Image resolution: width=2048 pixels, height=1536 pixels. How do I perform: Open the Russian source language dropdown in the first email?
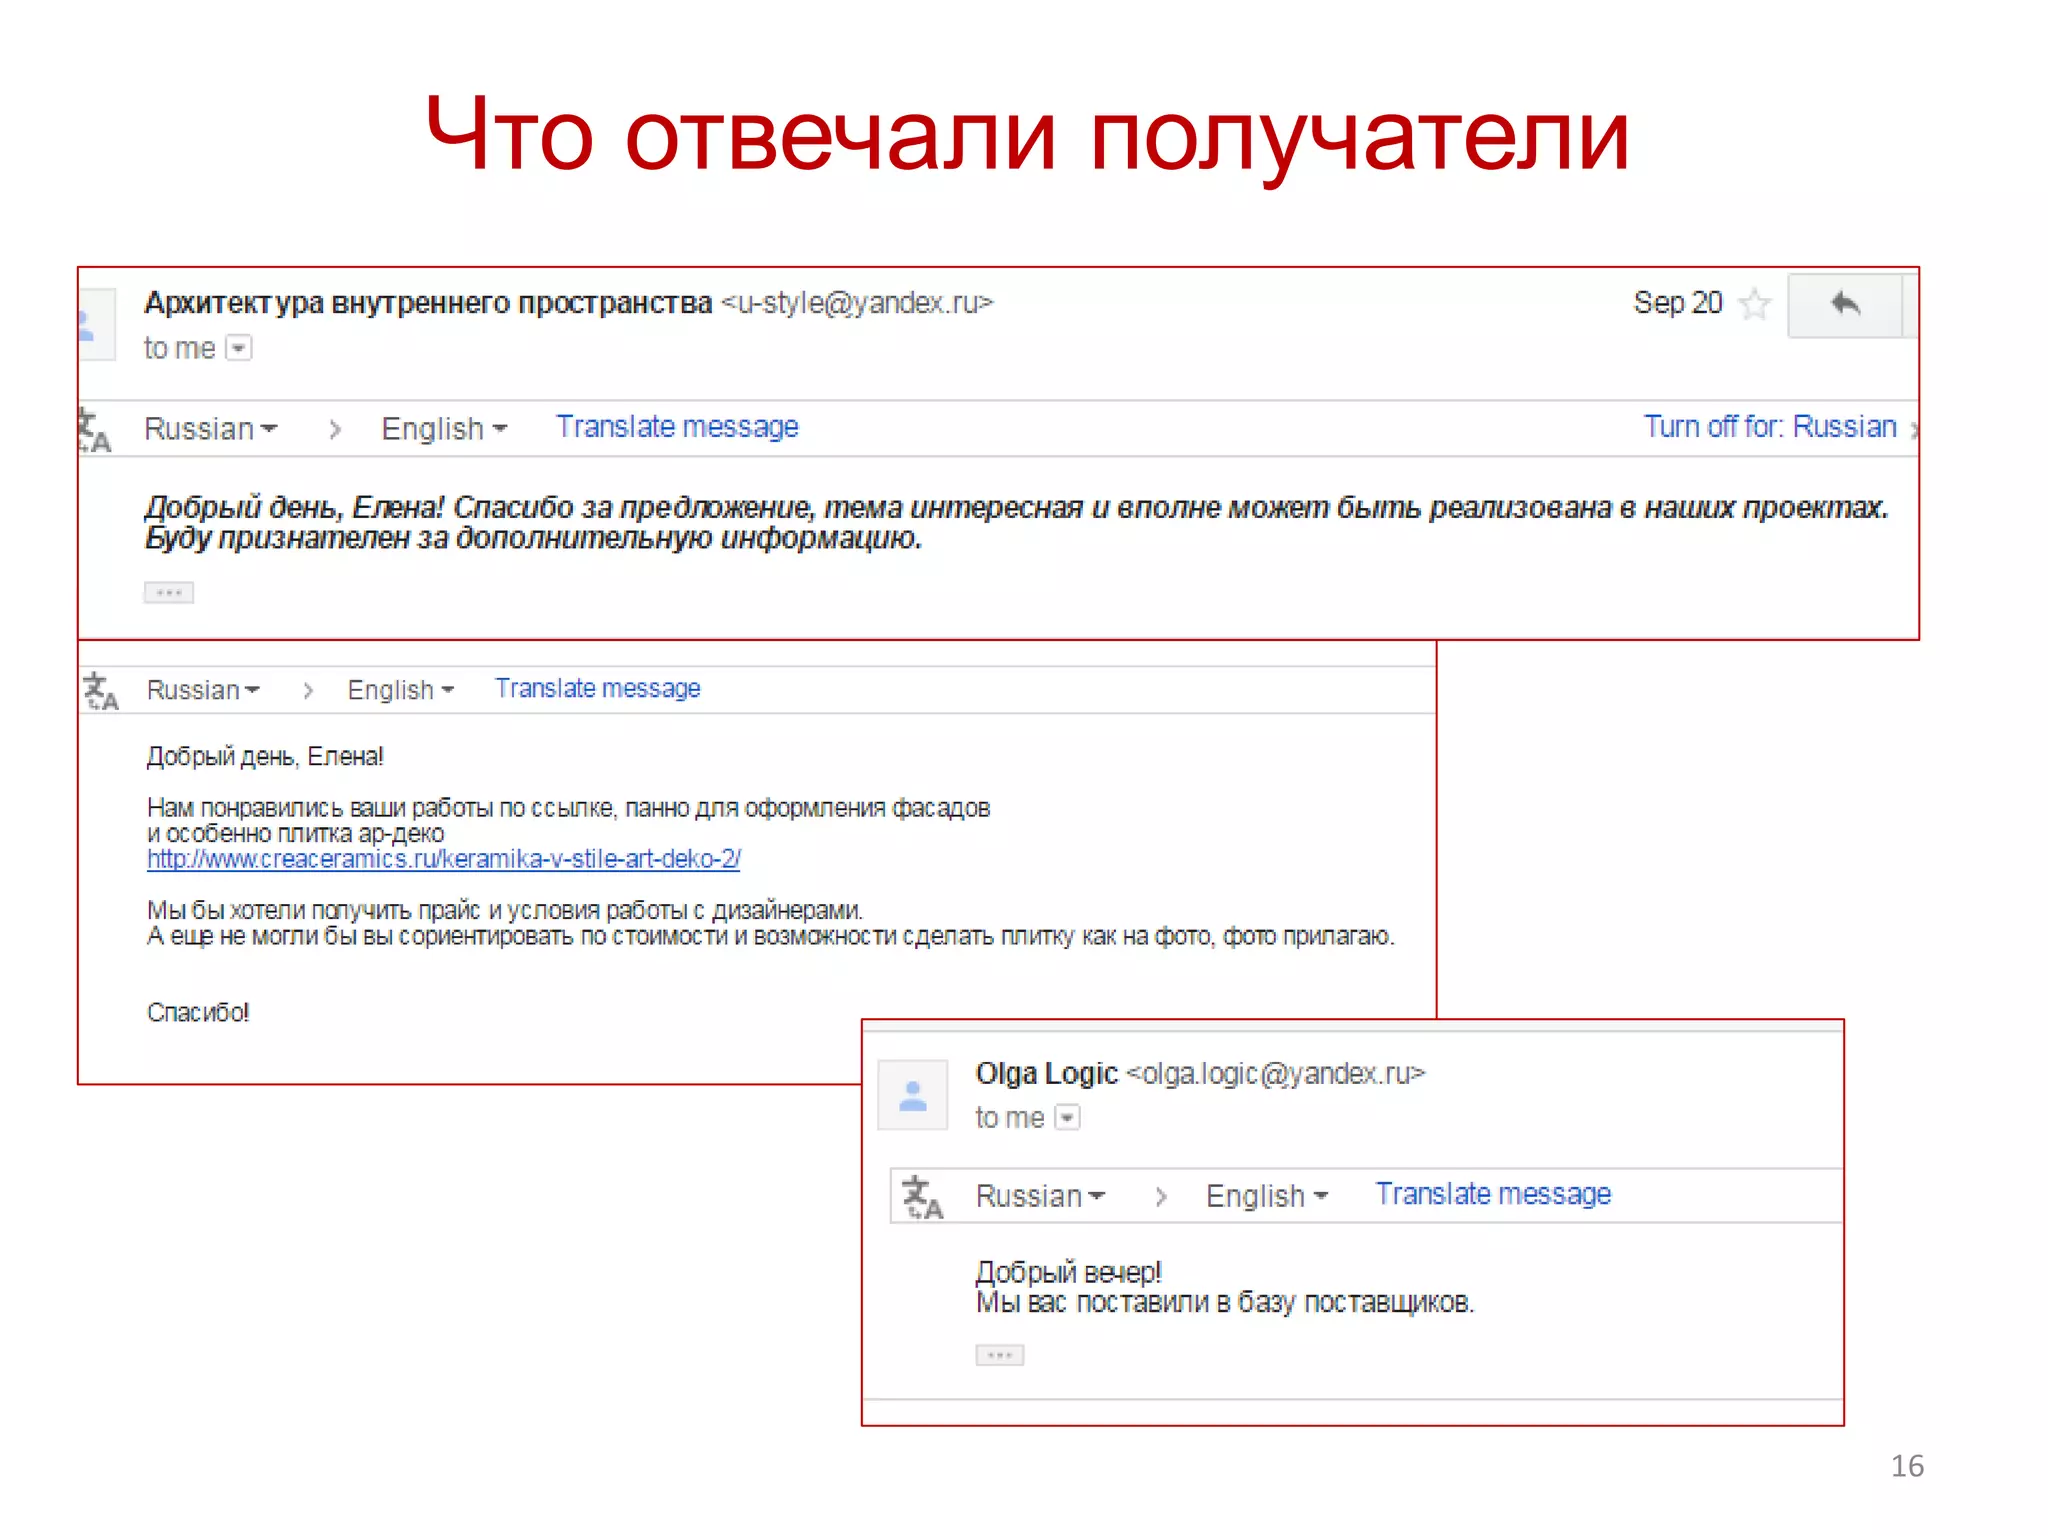pyautogui.click(x=211, y=429)
